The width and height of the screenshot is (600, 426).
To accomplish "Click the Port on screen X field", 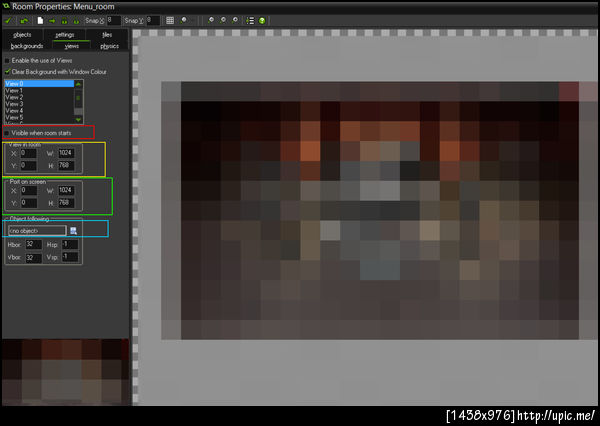I will coord(29,191).
